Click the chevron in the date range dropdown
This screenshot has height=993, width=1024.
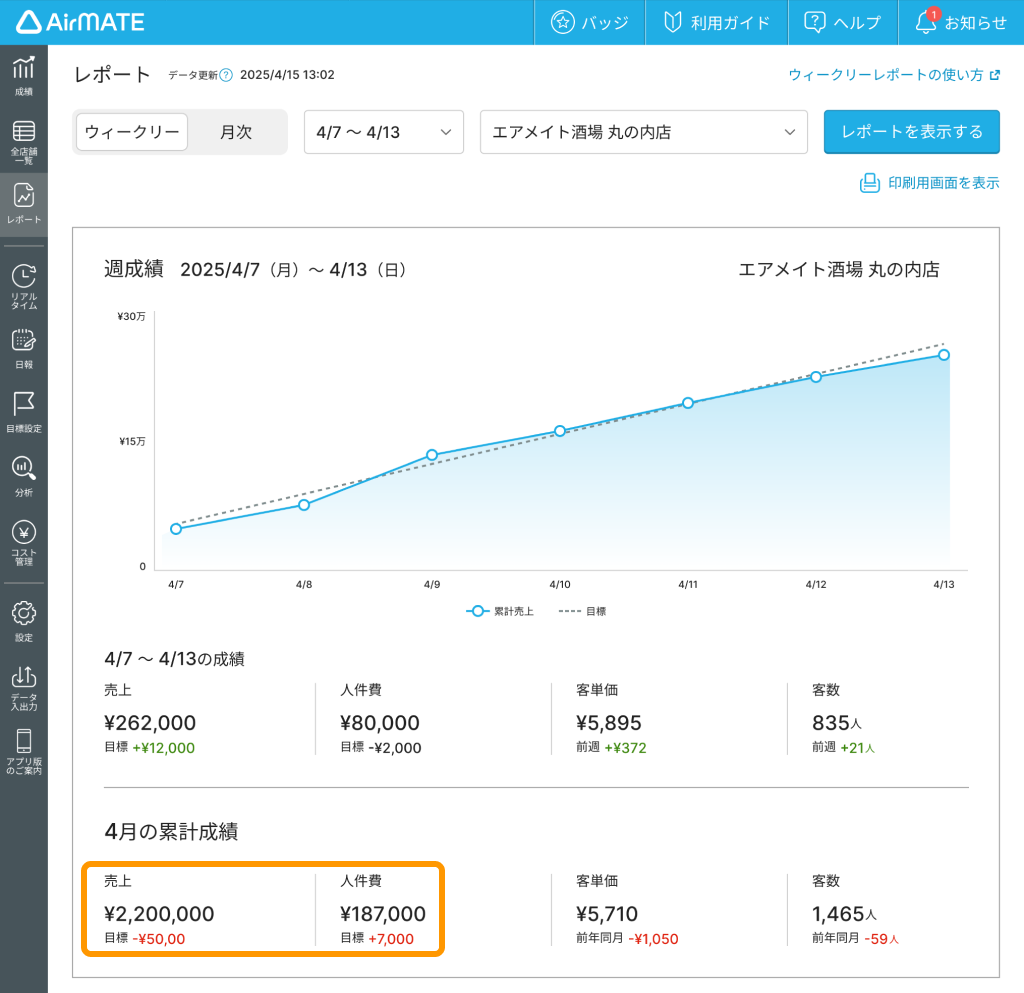pyautogui.click(x=446, y=132)
